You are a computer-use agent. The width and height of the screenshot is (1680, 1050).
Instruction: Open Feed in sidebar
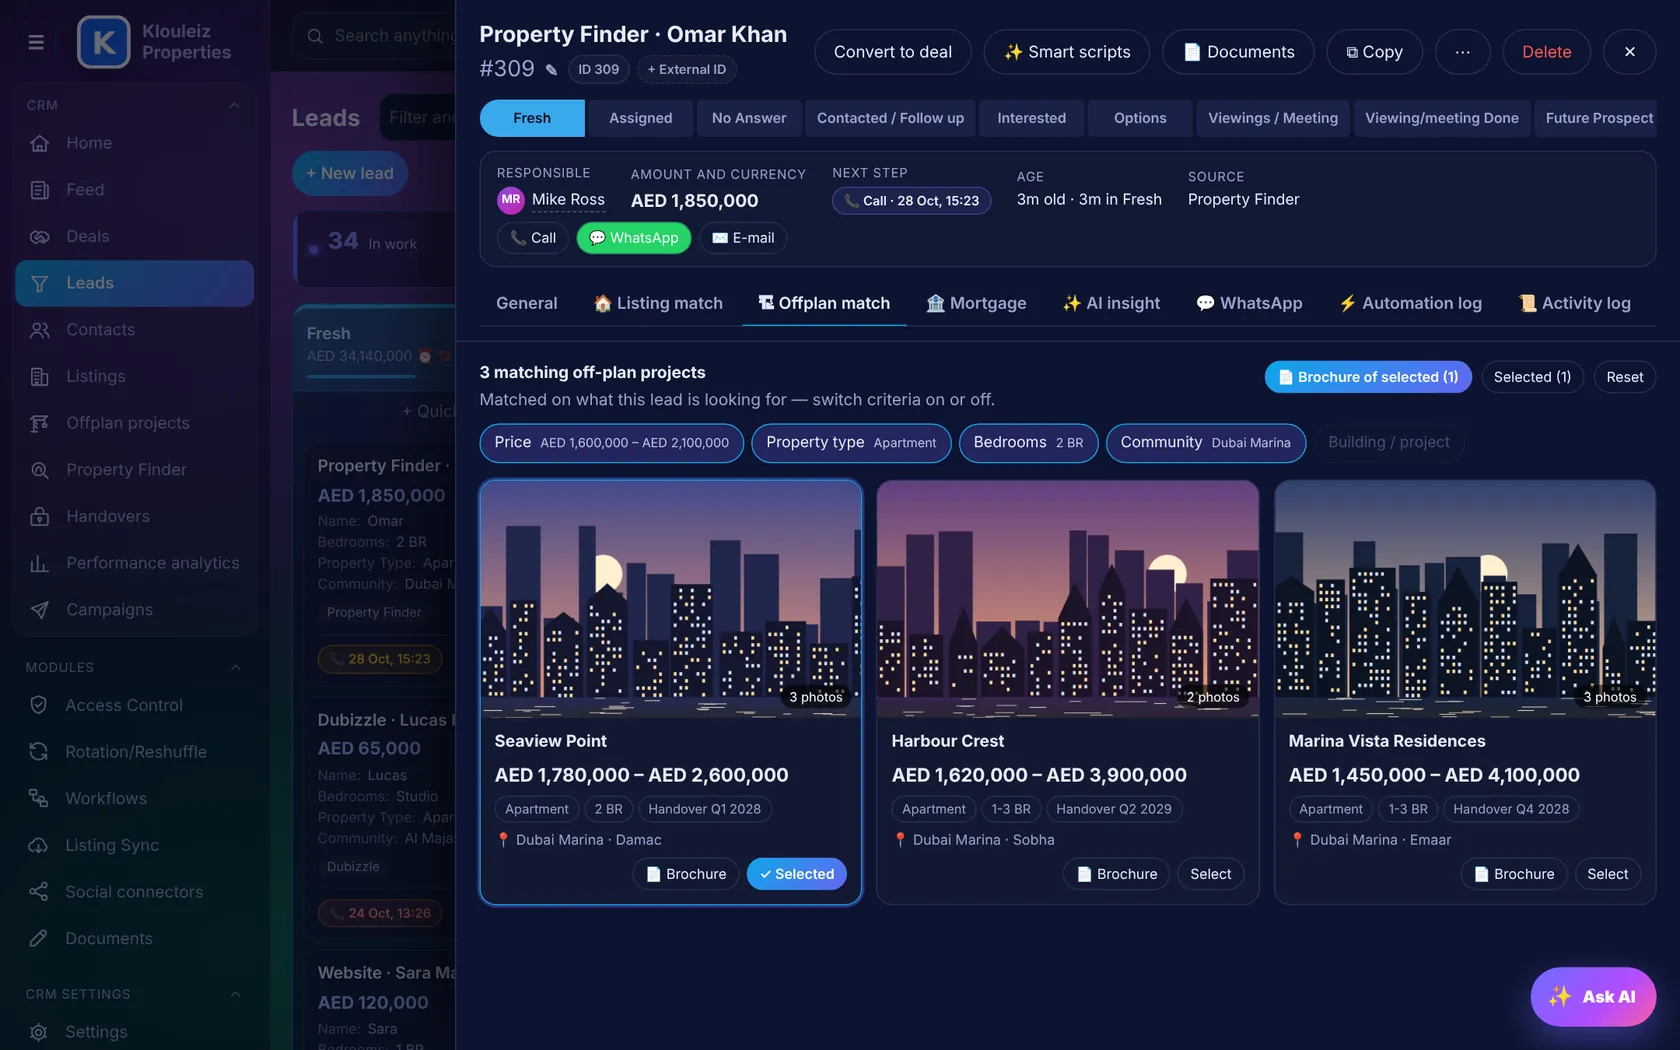click(134, 190)
